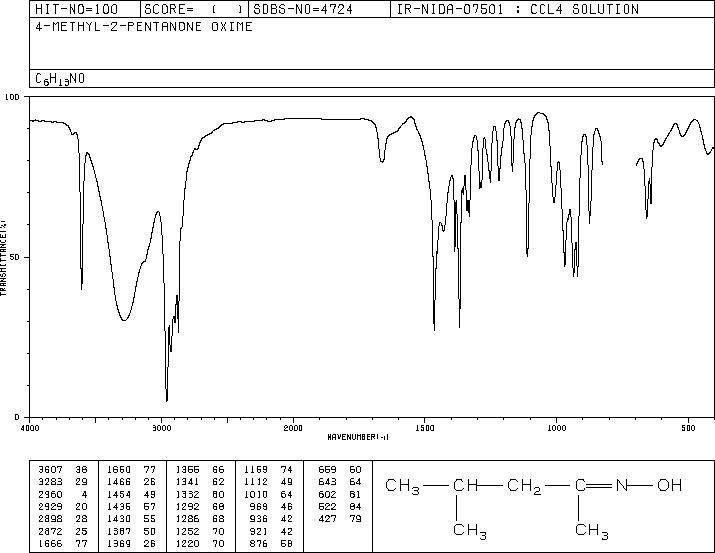Click the CH2 group in the structure

pos(524,486)
